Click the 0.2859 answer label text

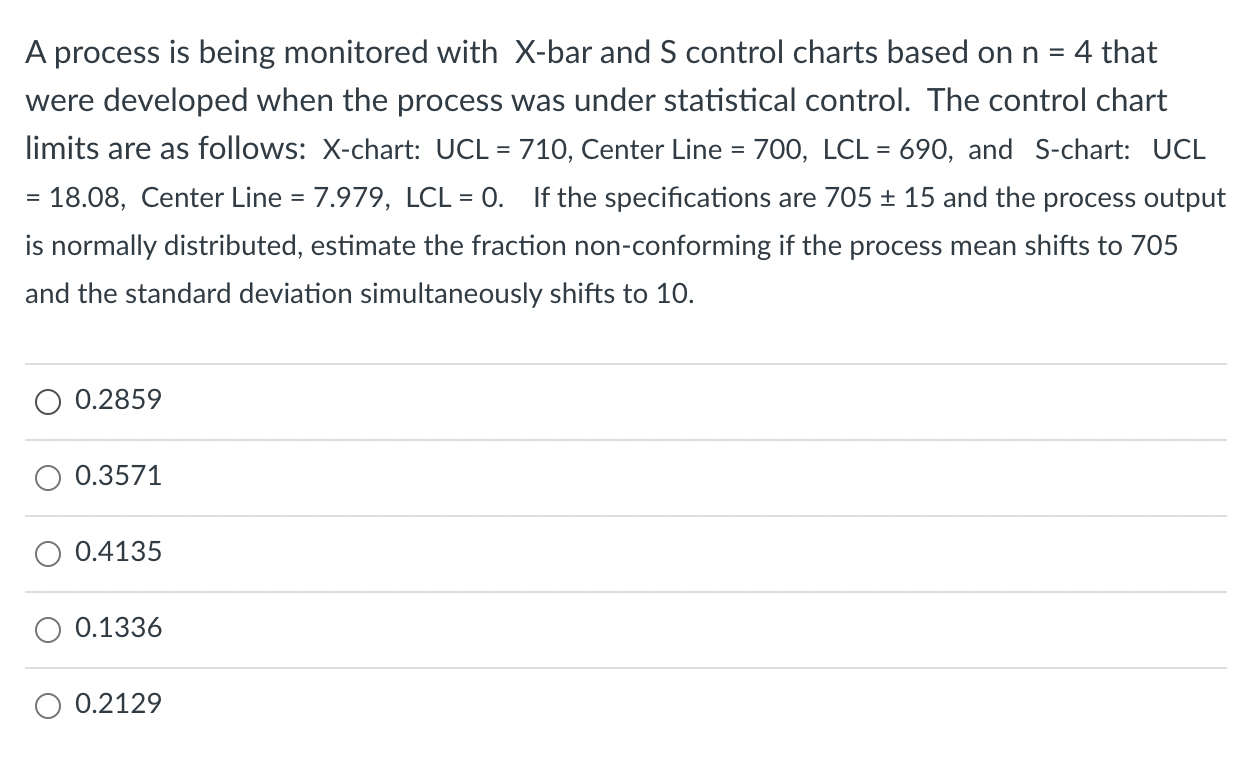(x=118, y=400)
